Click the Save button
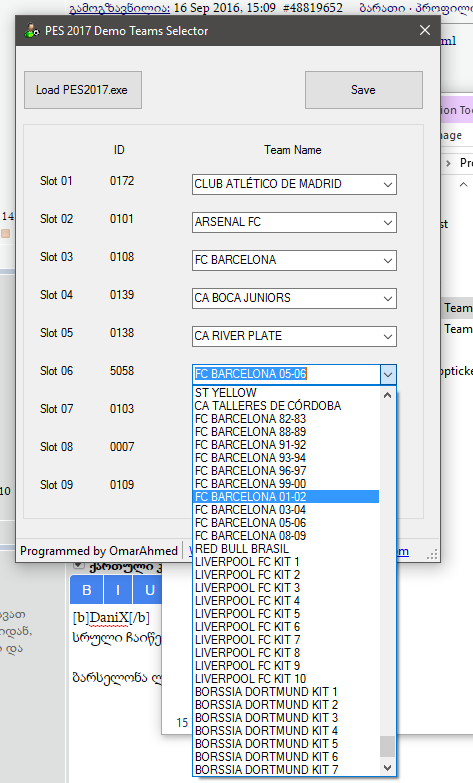The height and width of the screenshot is (783, 473). point(364,90)
